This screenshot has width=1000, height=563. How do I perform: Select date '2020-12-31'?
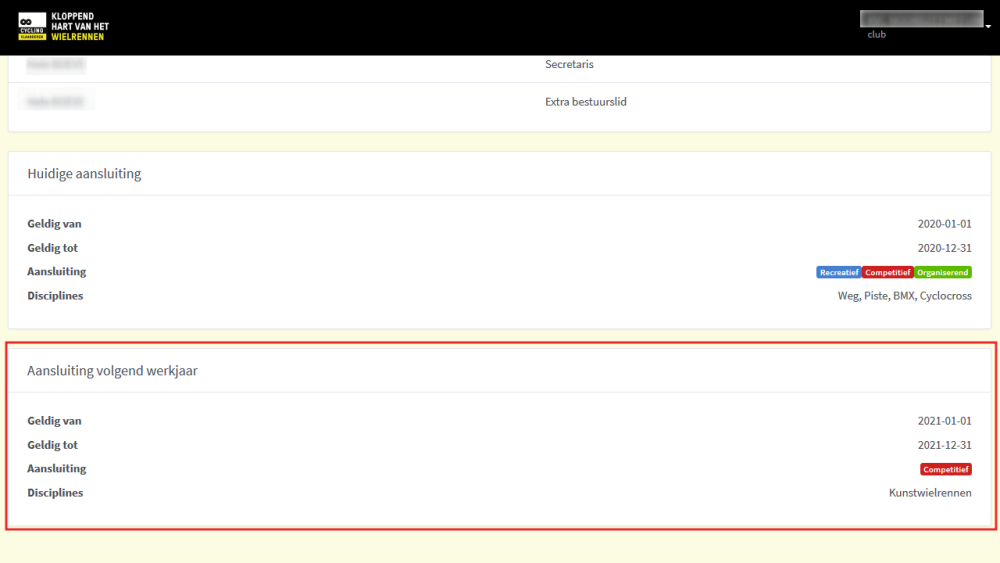pyautogui.click(x=945, y=248)
